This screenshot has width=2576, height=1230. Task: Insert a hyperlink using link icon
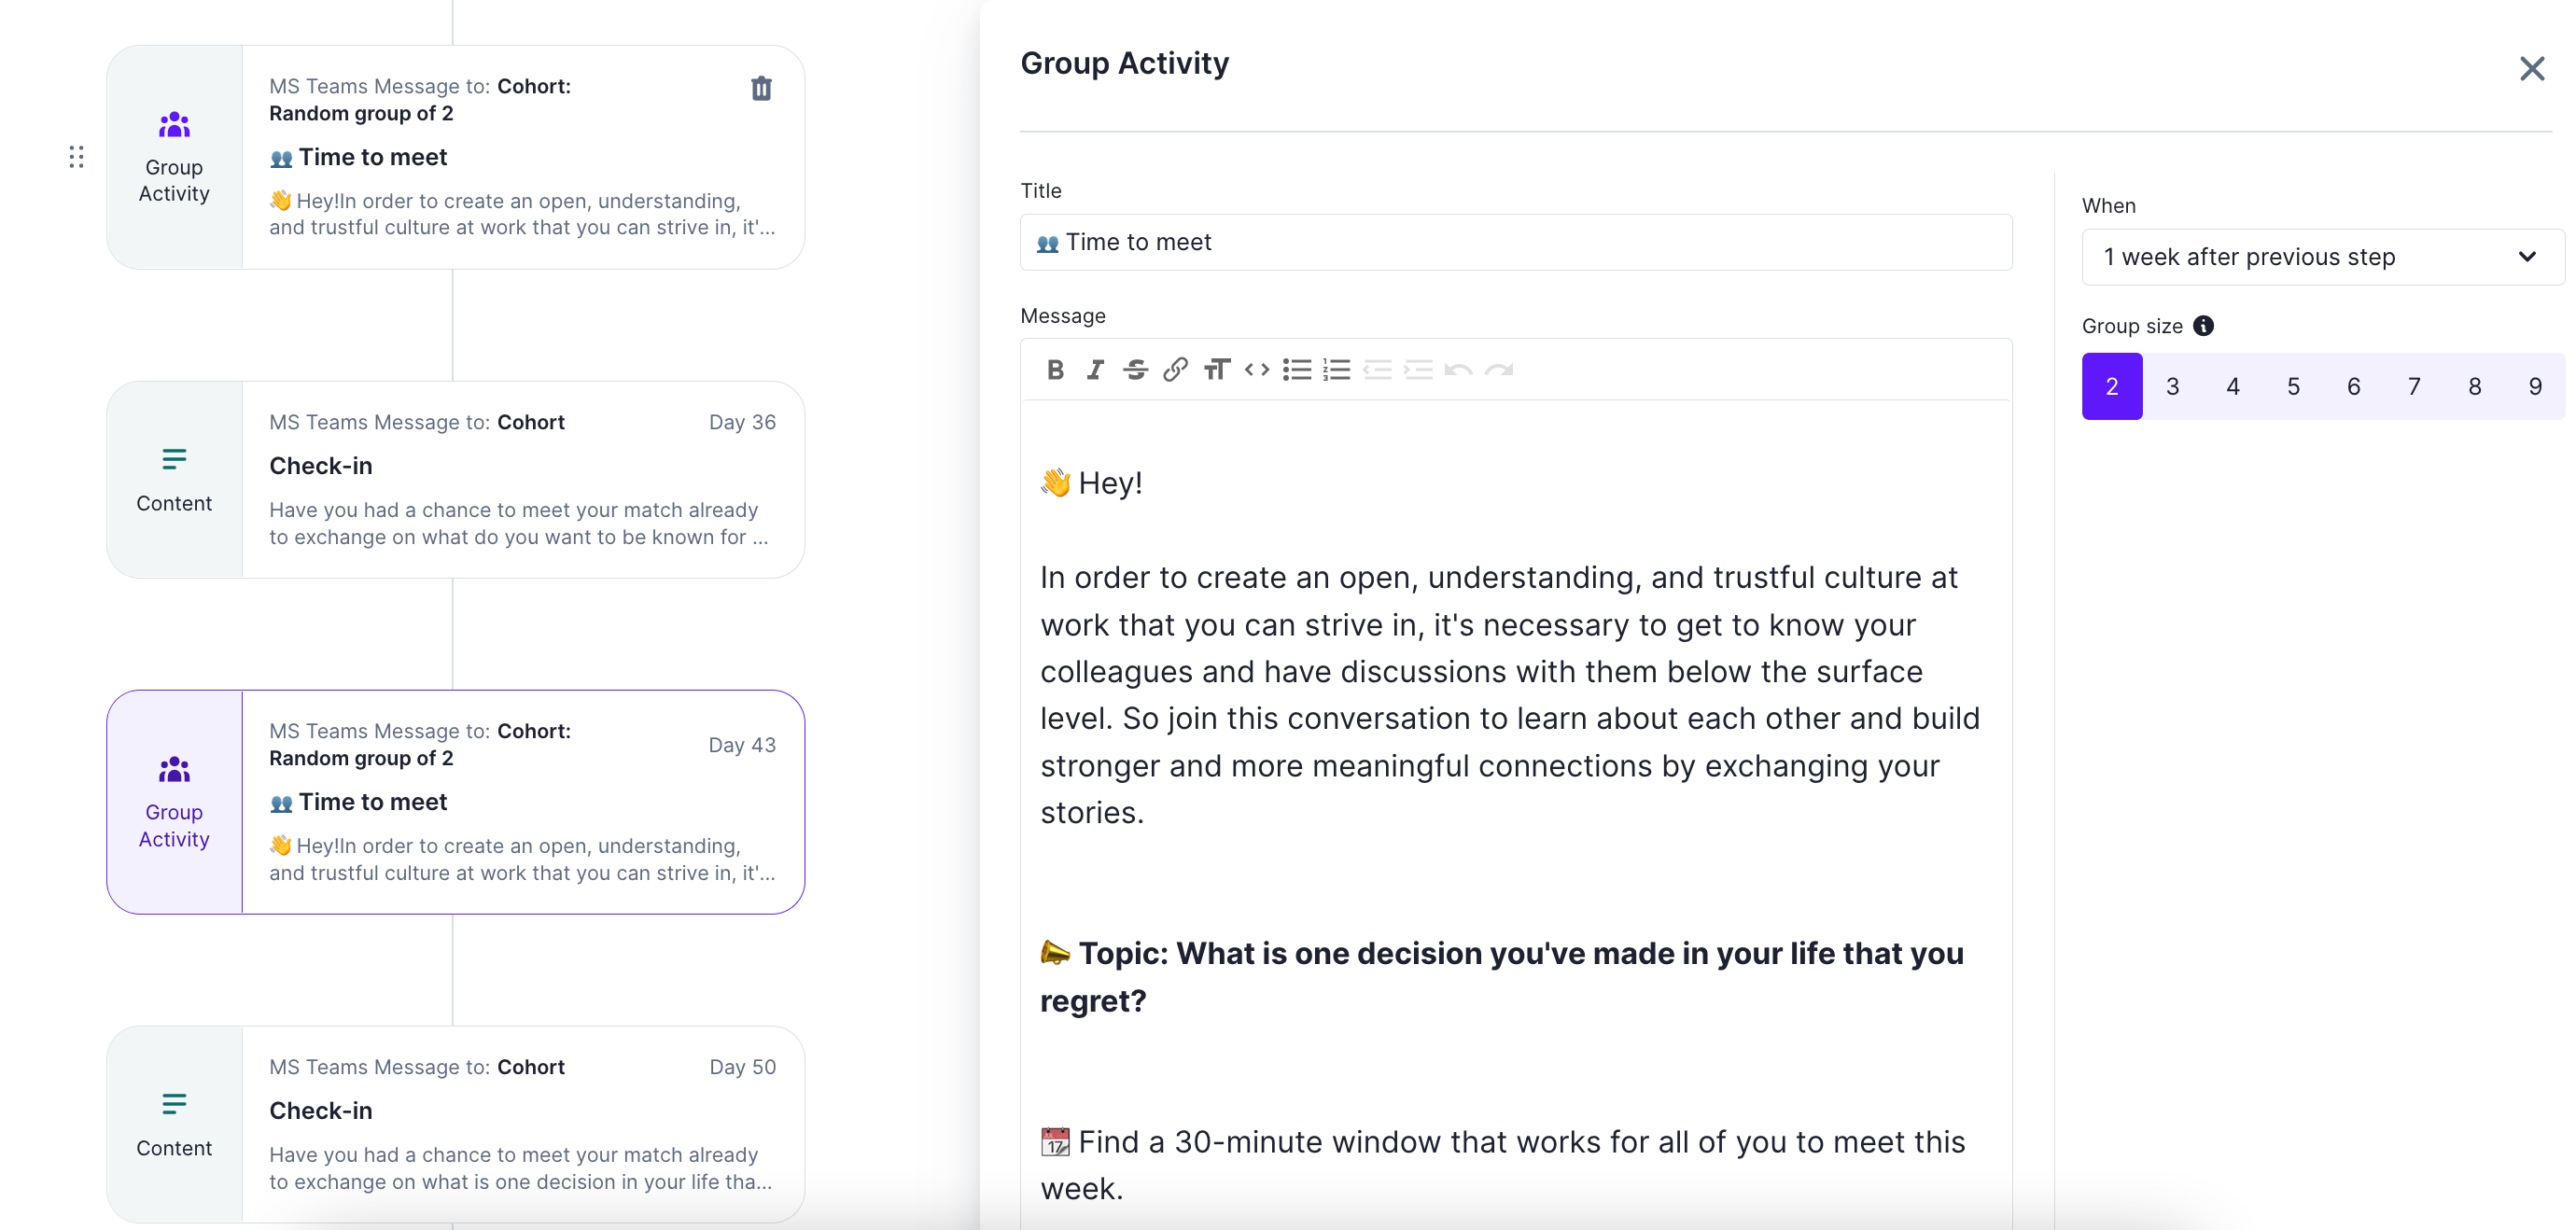[1175, 370]
